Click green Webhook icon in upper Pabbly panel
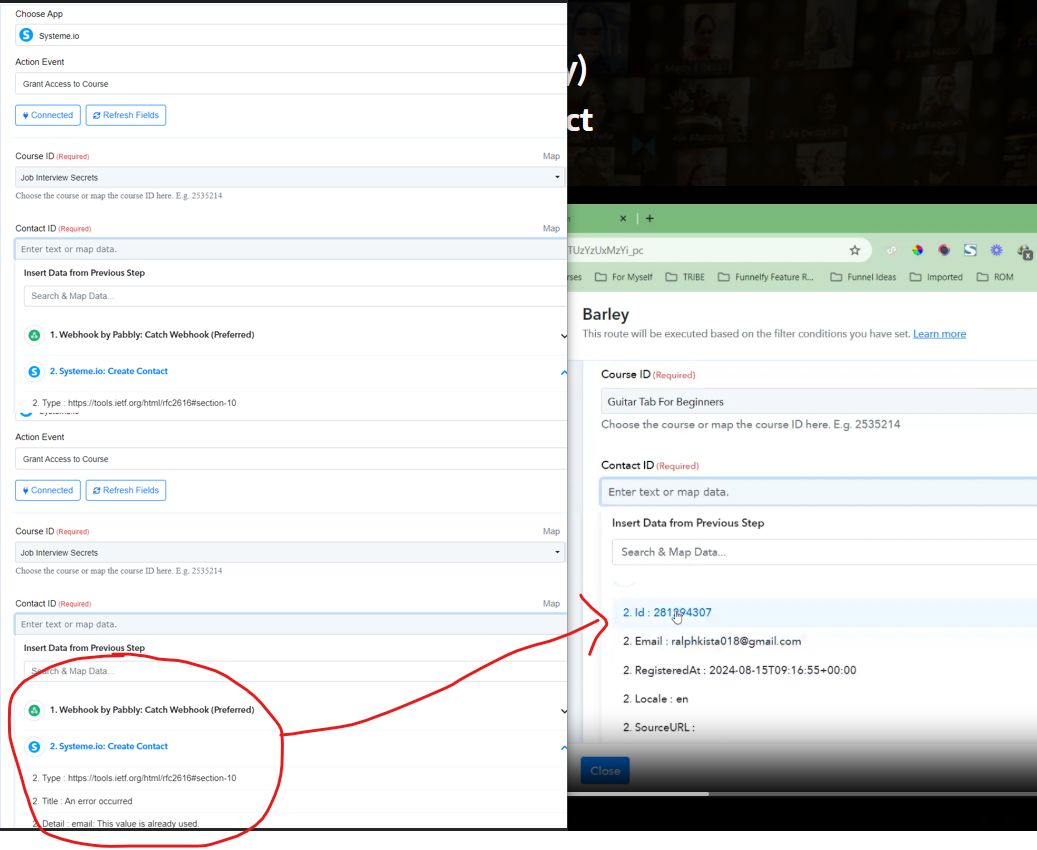 coord(34,335)
